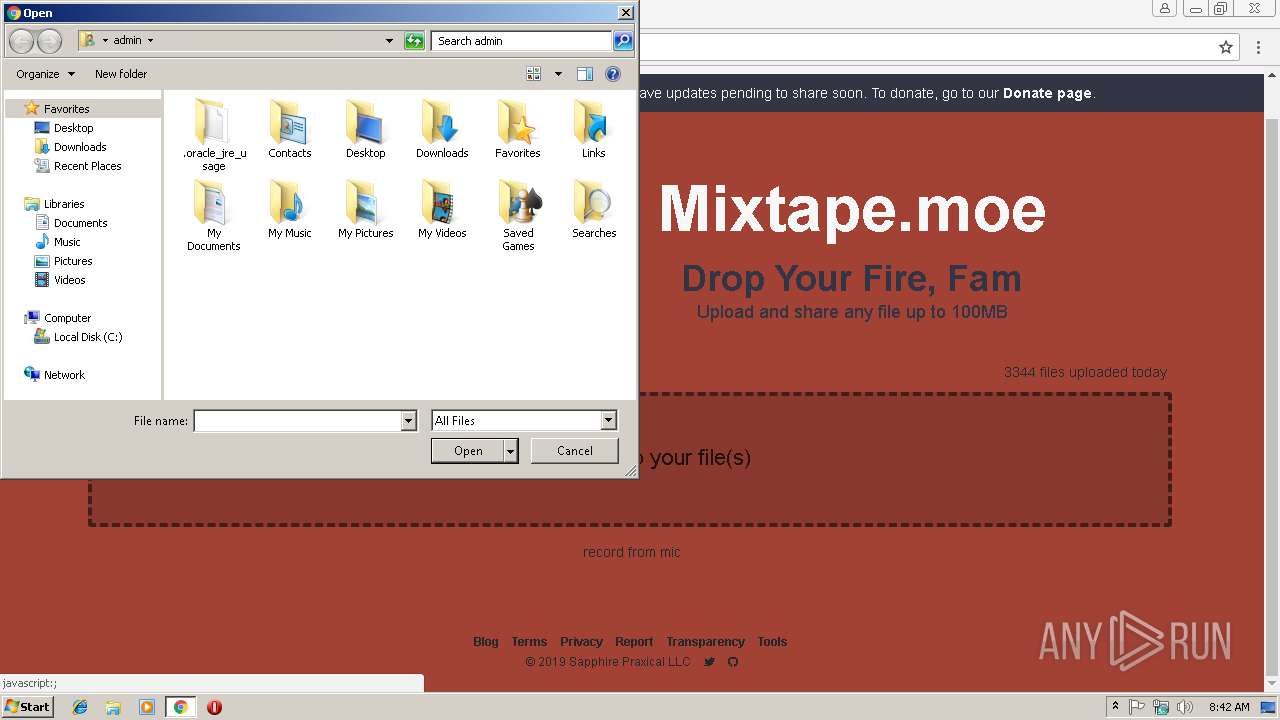Expand the address bar history dropdown
This screenshot has width=1280, height=720.
pyautogui.click(x=389, y=41)
